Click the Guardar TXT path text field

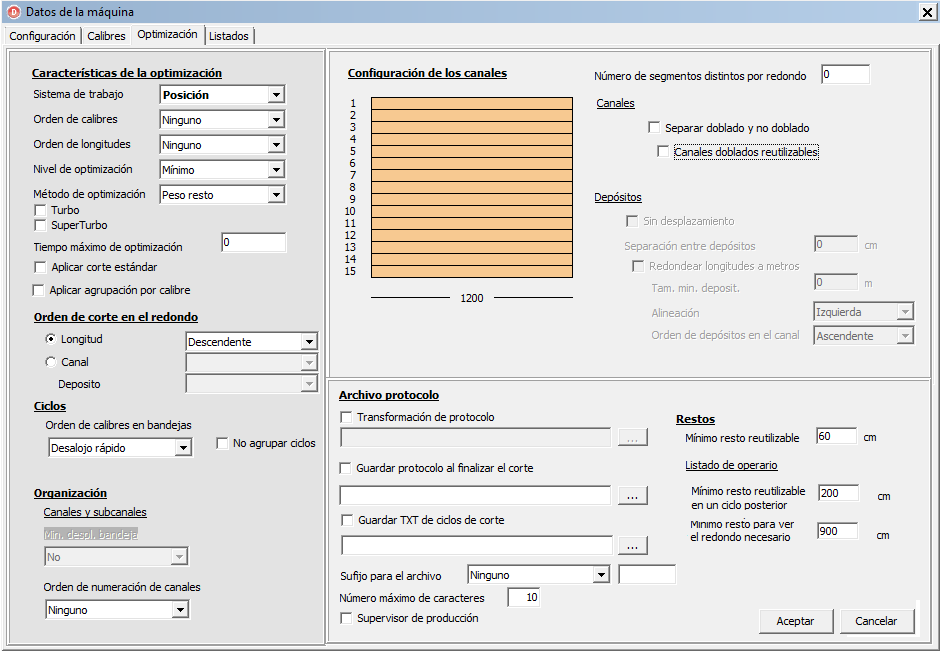(477, 545)
